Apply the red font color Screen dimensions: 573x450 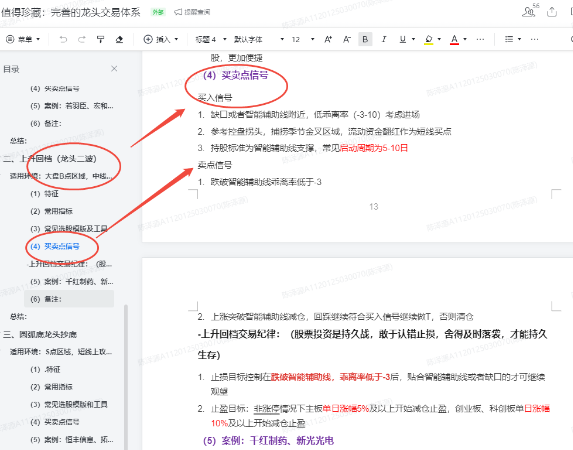[454, 39]
